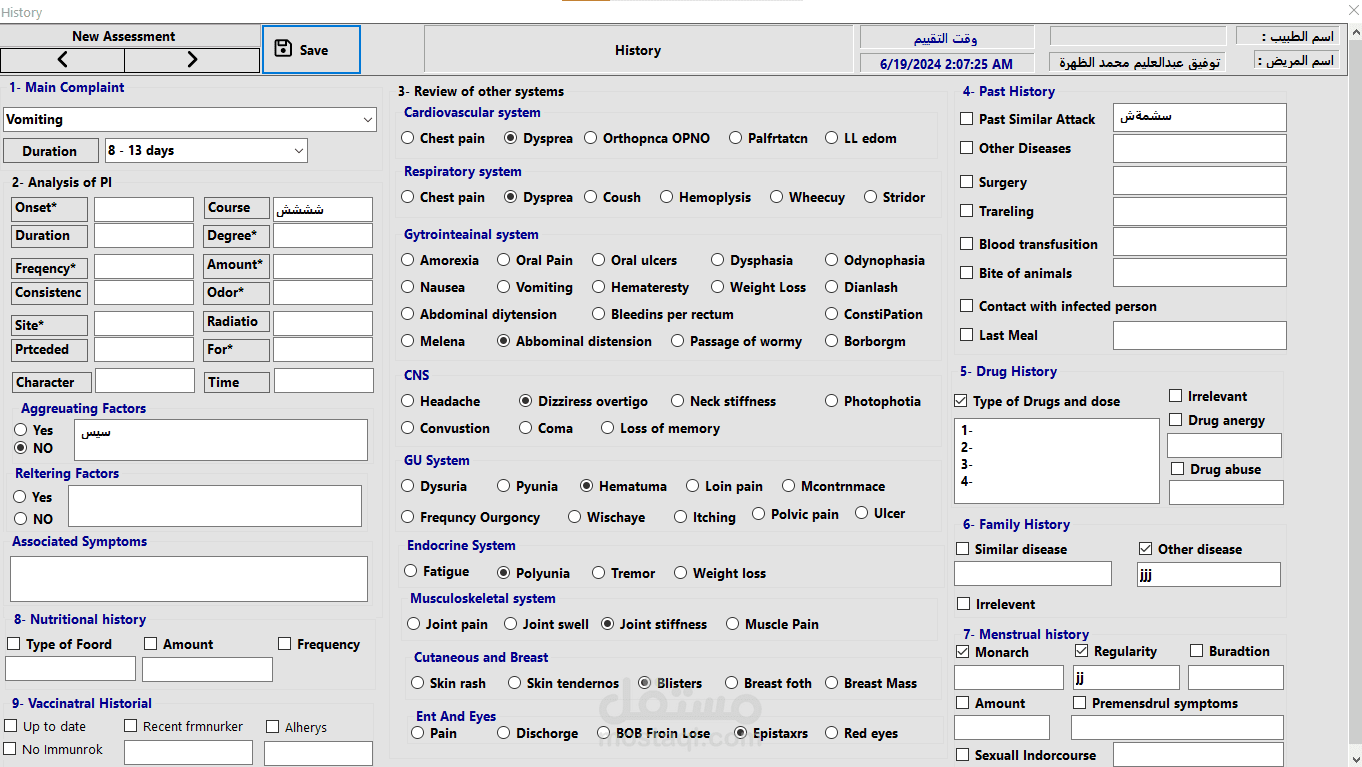Click the Character button
The height and width of the screenshot is (767, 1362).
[51, 382]
